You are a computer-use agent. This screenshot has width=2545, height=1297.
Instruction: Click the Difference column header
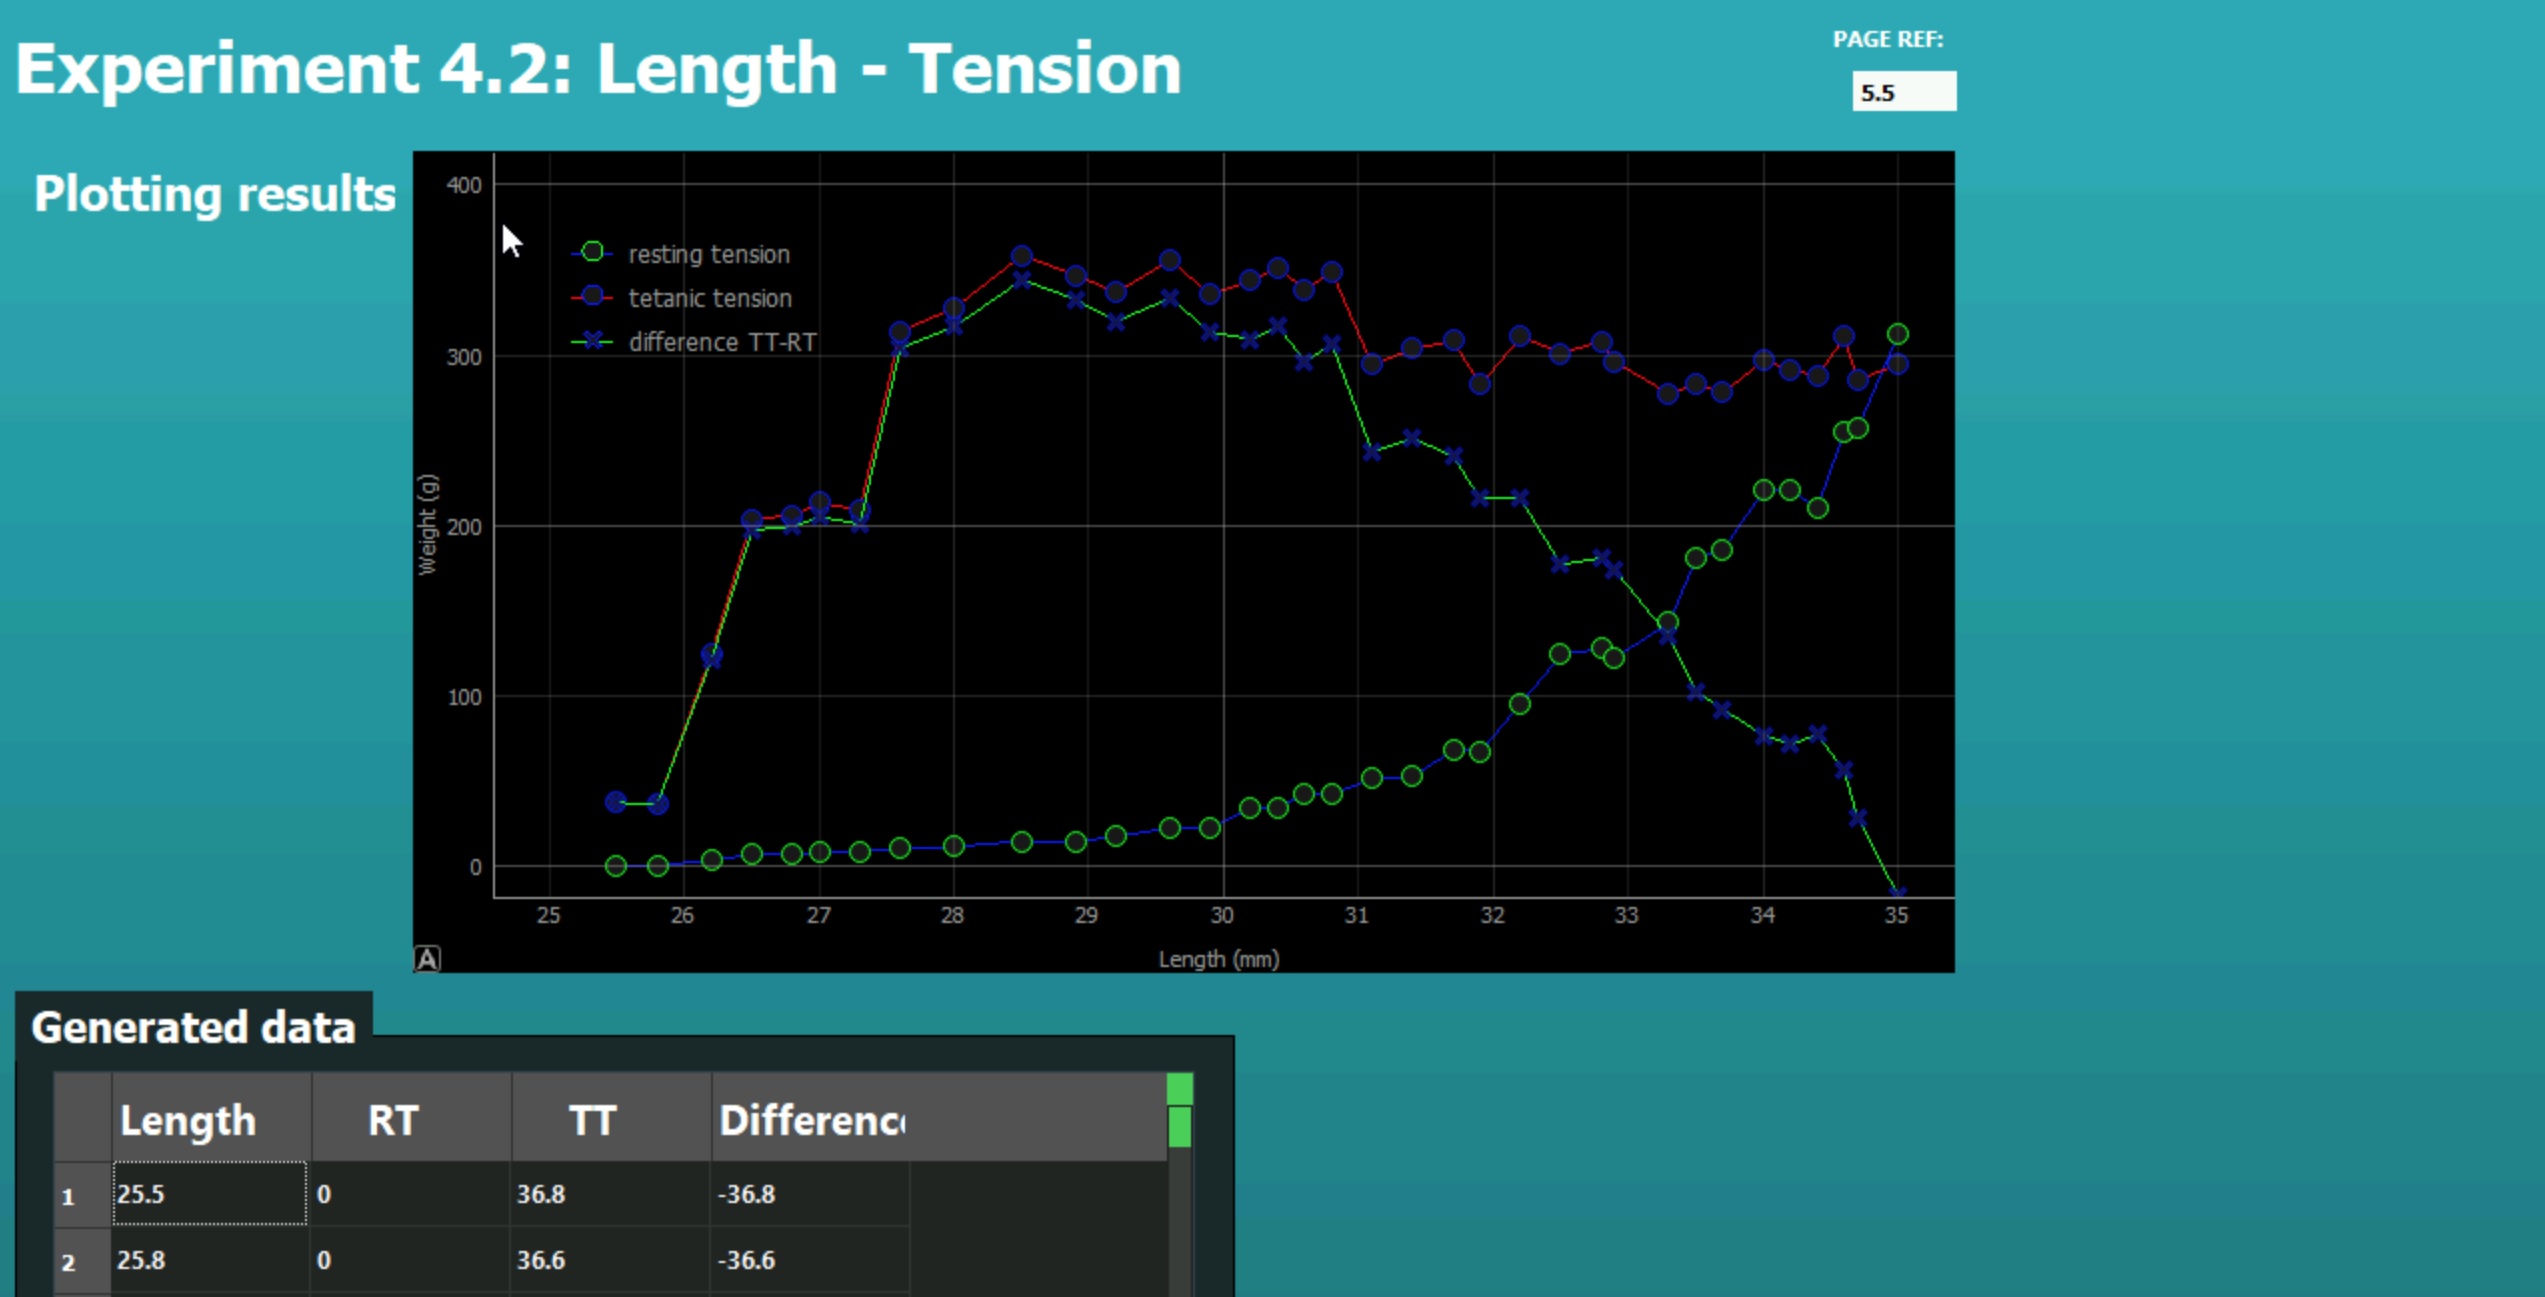[810, 1120]
